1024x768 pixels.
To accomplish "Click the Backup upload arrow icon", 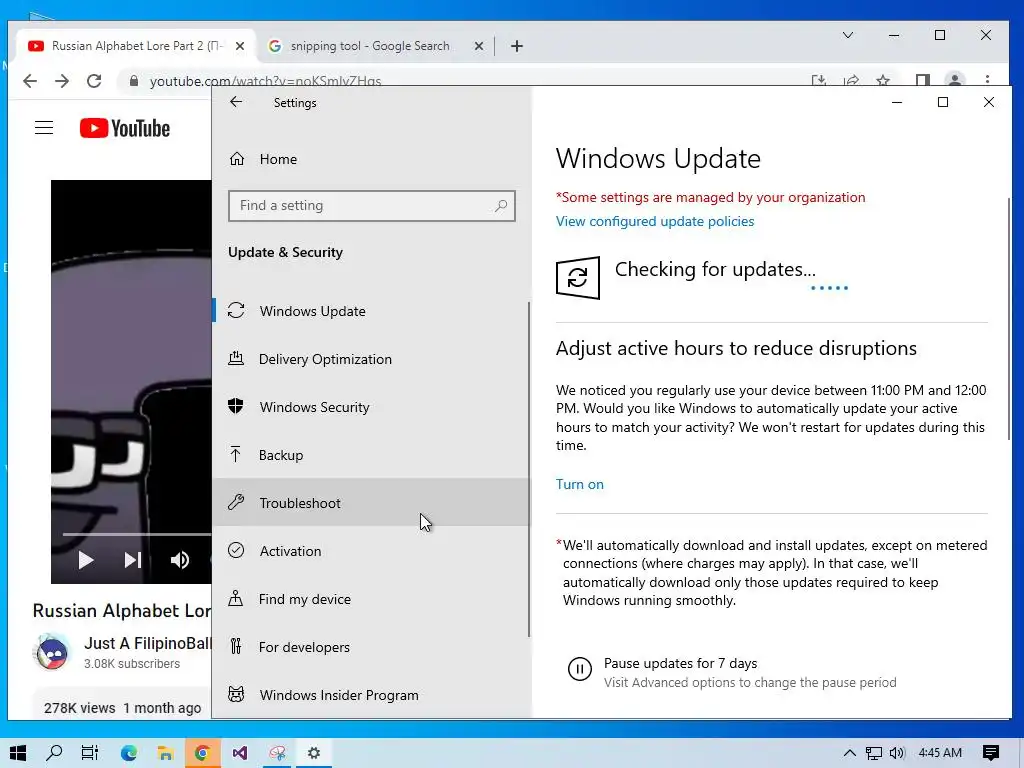I will pos(236,455).
